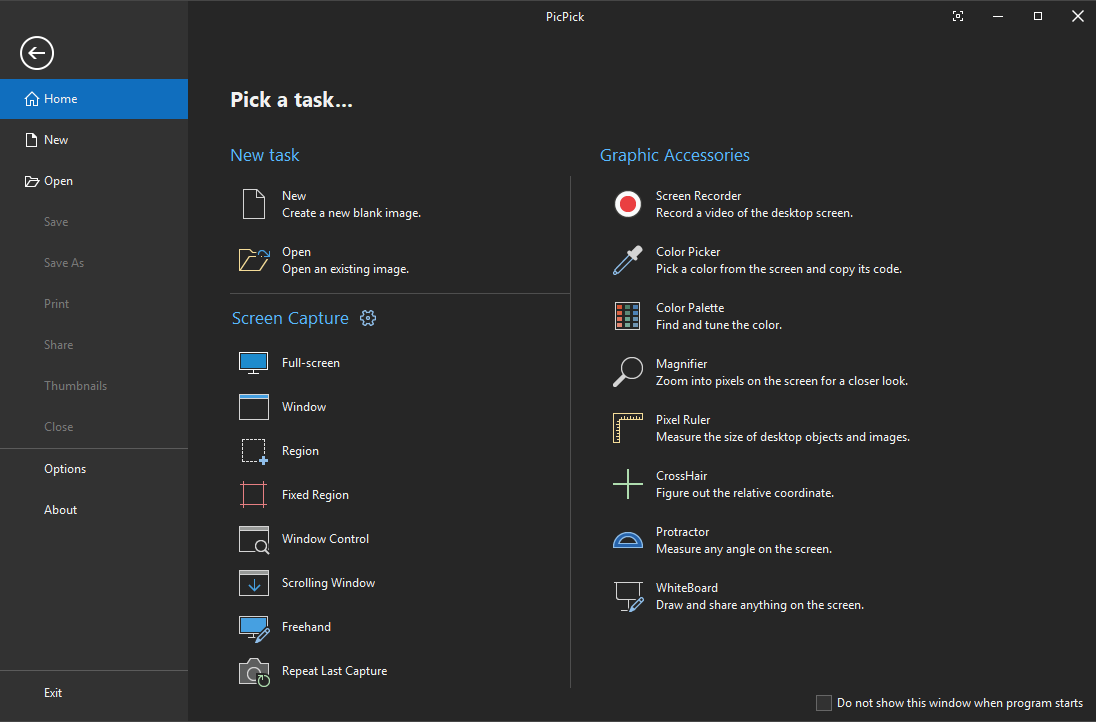1096x722 pixels.
Task: Open the WhiteBoard icon
Action: click(x=627, y=596)
